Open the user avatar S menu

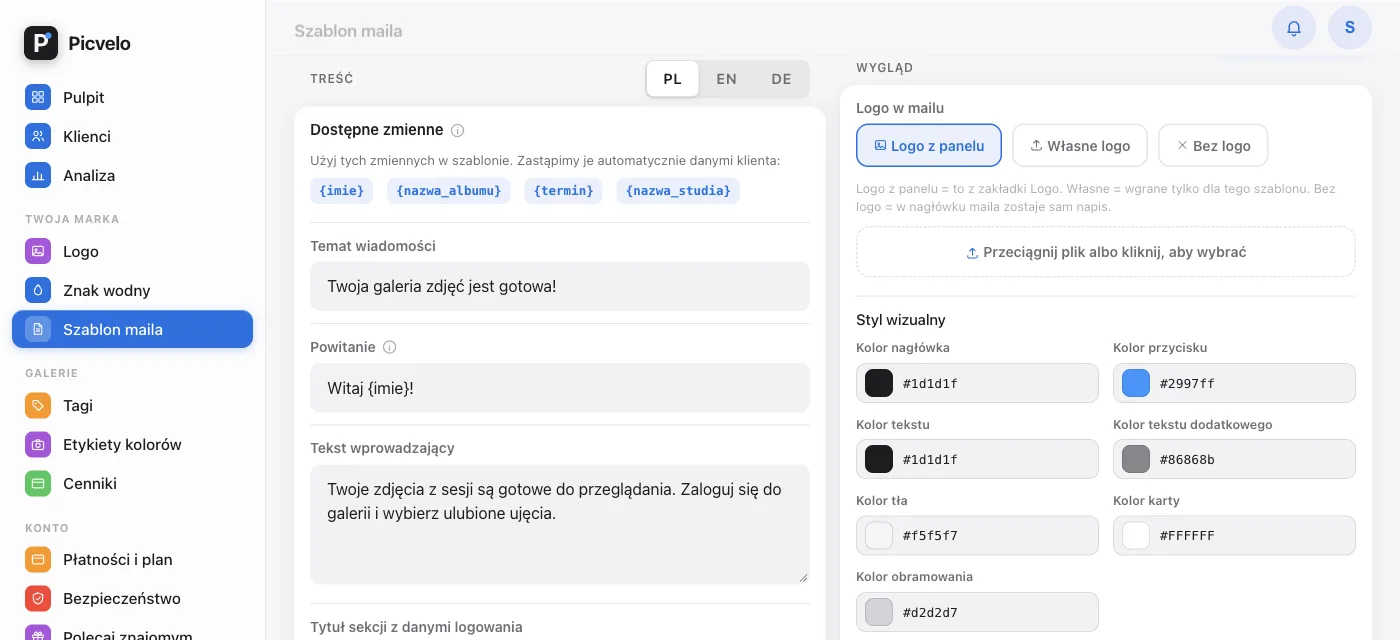click(1350, 28)
